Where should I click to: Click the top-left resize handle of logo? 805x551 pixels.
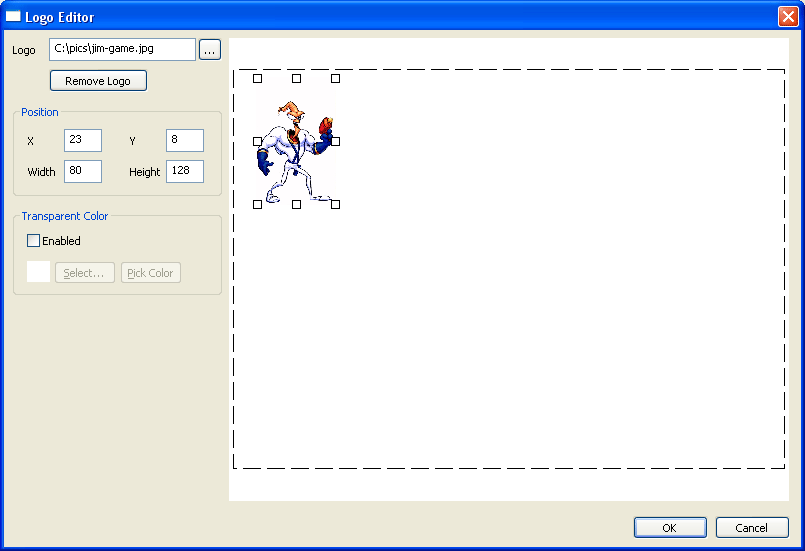(258, 79)
